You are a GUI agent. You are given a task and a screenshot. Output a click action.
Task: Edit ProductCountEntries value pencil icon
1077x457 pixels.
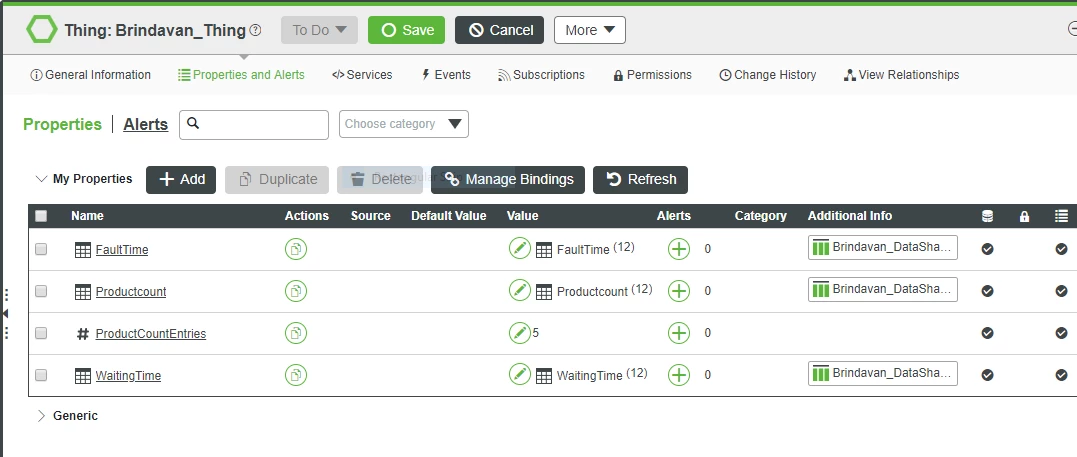click(x=520, y=333)
